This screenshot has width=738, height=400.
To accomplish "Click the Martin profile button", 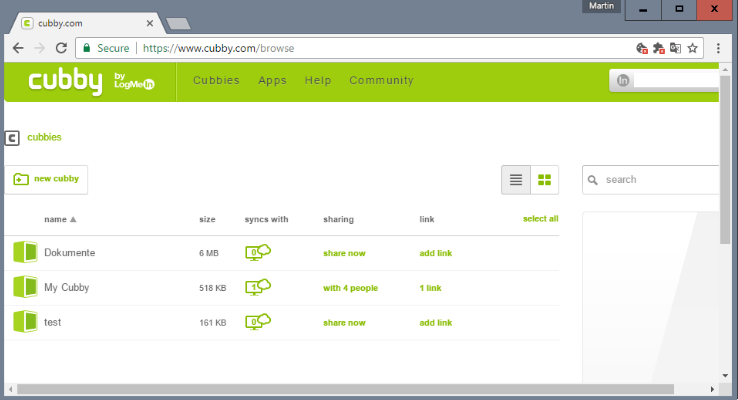I will pyautogui.click(x=602, y=6).
